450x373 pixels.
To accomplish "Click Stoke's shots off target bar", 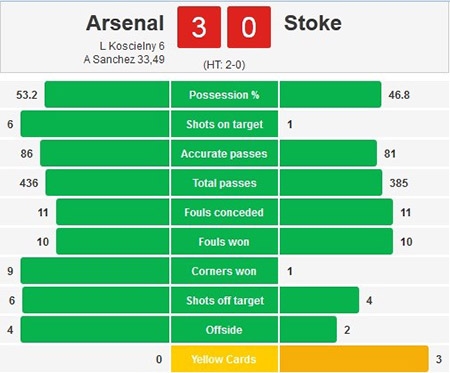I will (x=319, y=300).
